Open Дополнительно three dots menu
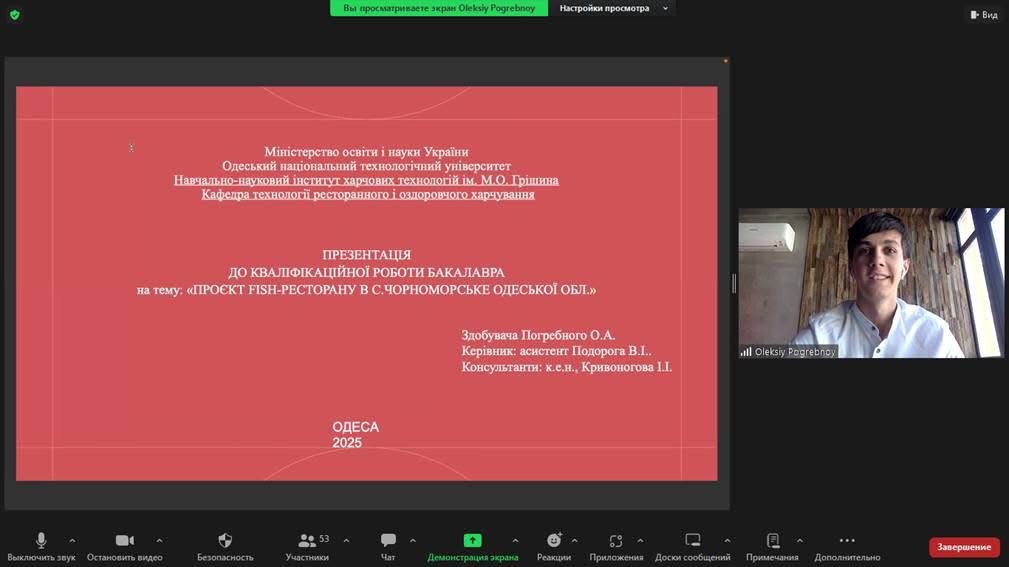Screen dimensions: 1009x567 click(x=847, y=541)
